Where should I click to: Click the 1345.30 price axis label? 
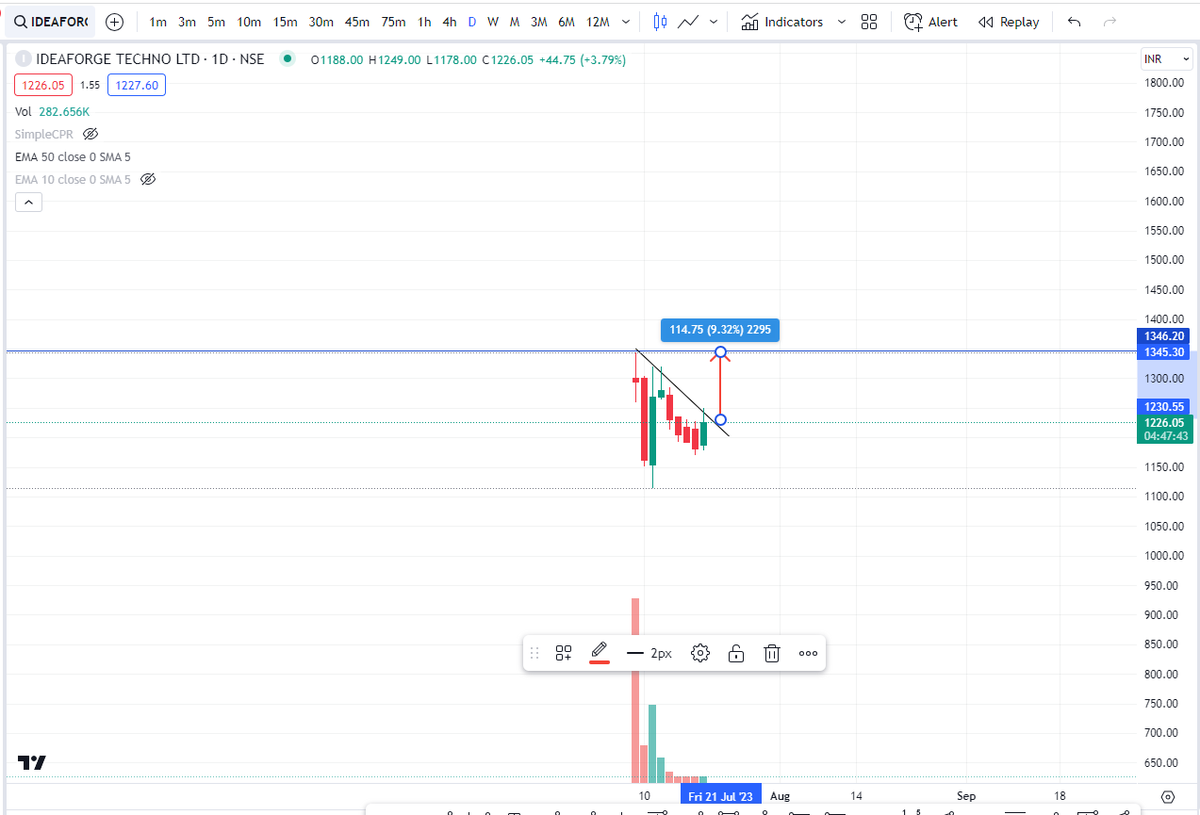coord(1162,352)
